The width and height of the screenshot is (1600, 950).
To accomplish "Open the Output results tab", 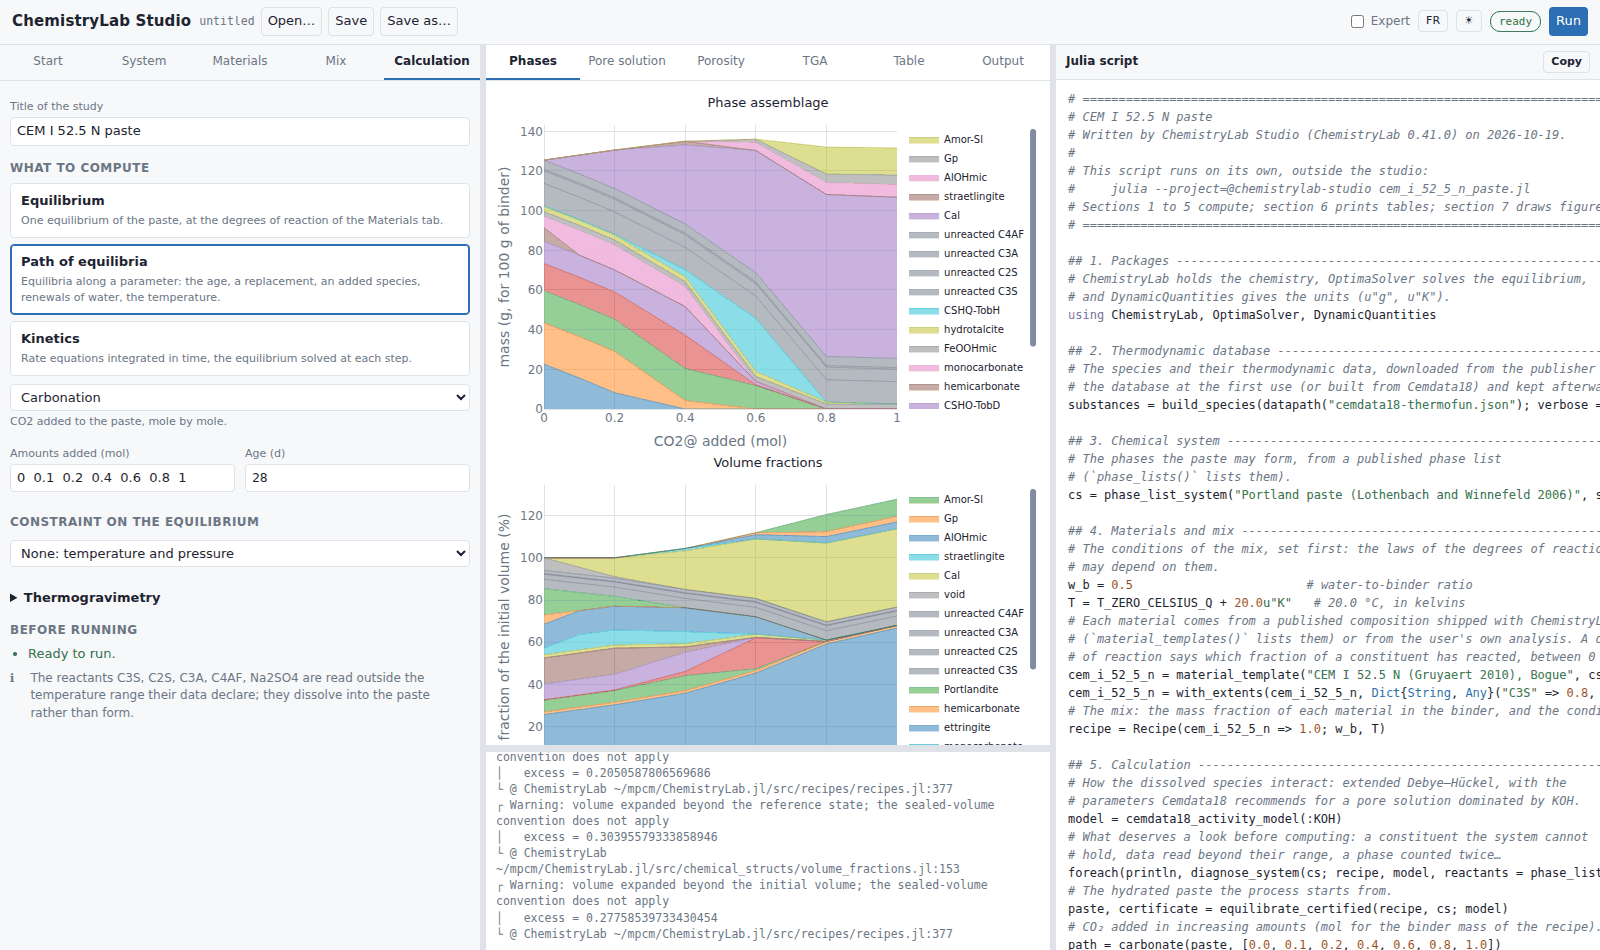I will [x=1003, y=61].
